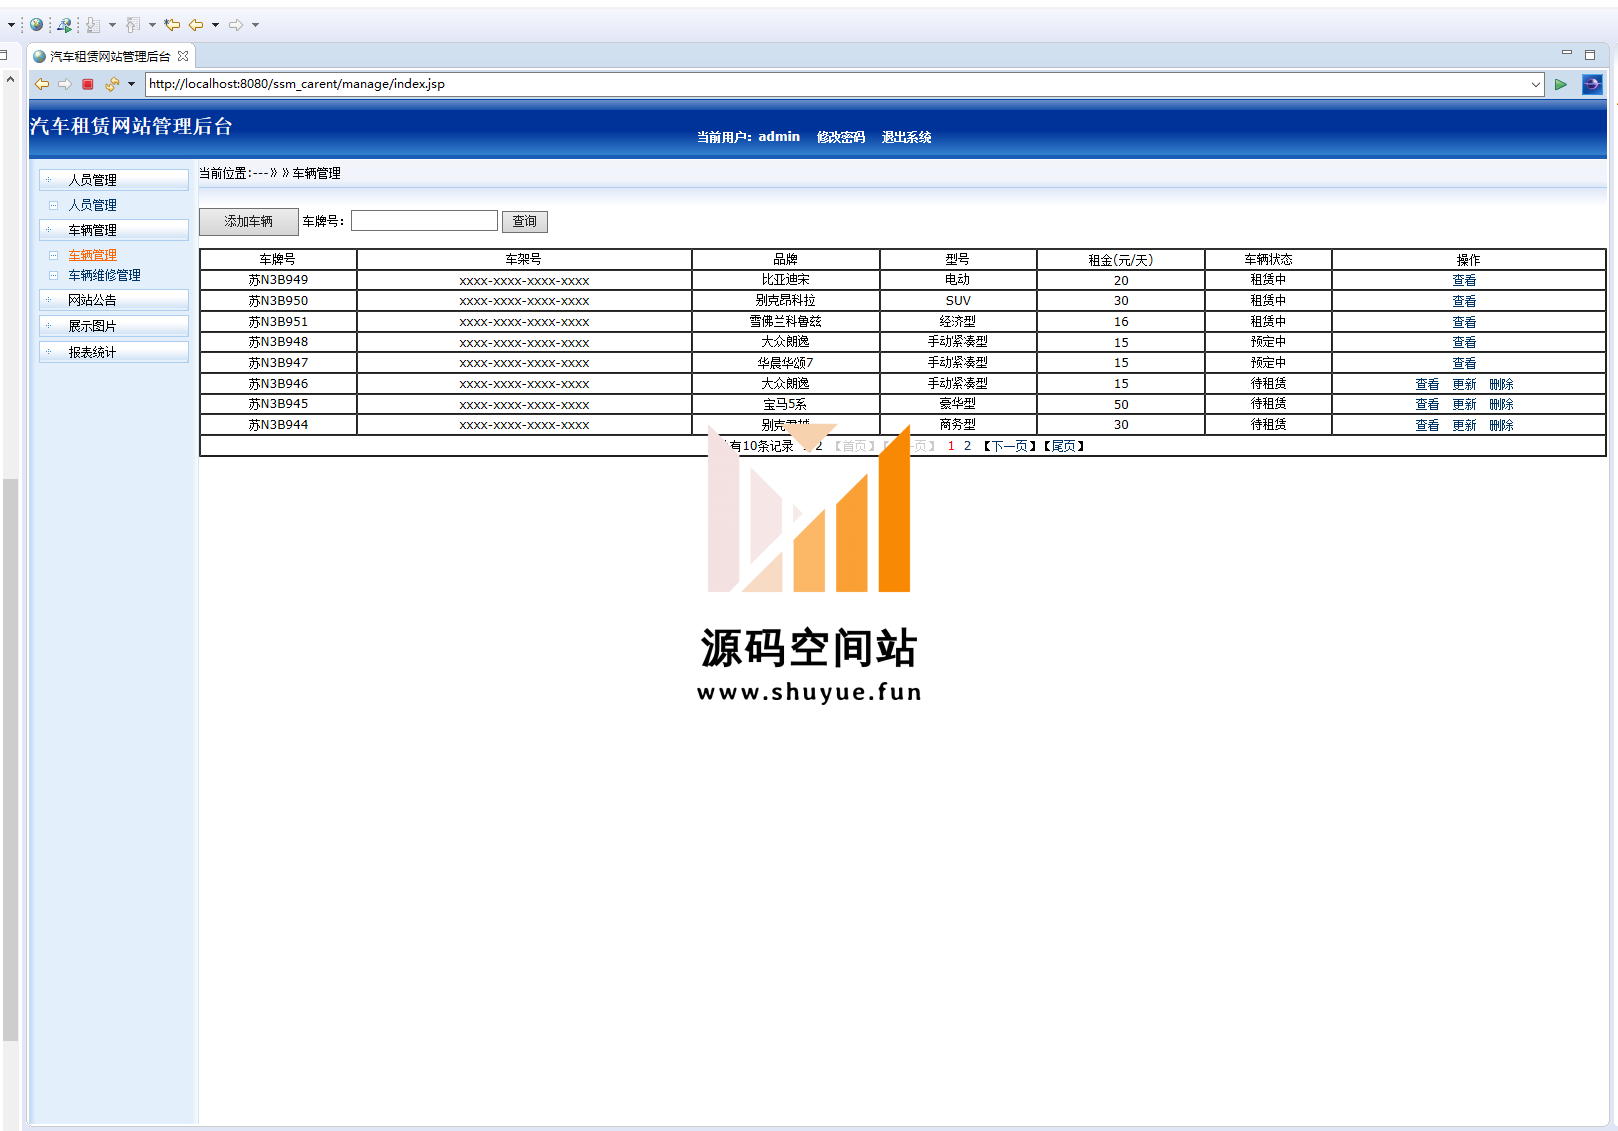Click 修改密码 in the header

[x=841, y=137]
